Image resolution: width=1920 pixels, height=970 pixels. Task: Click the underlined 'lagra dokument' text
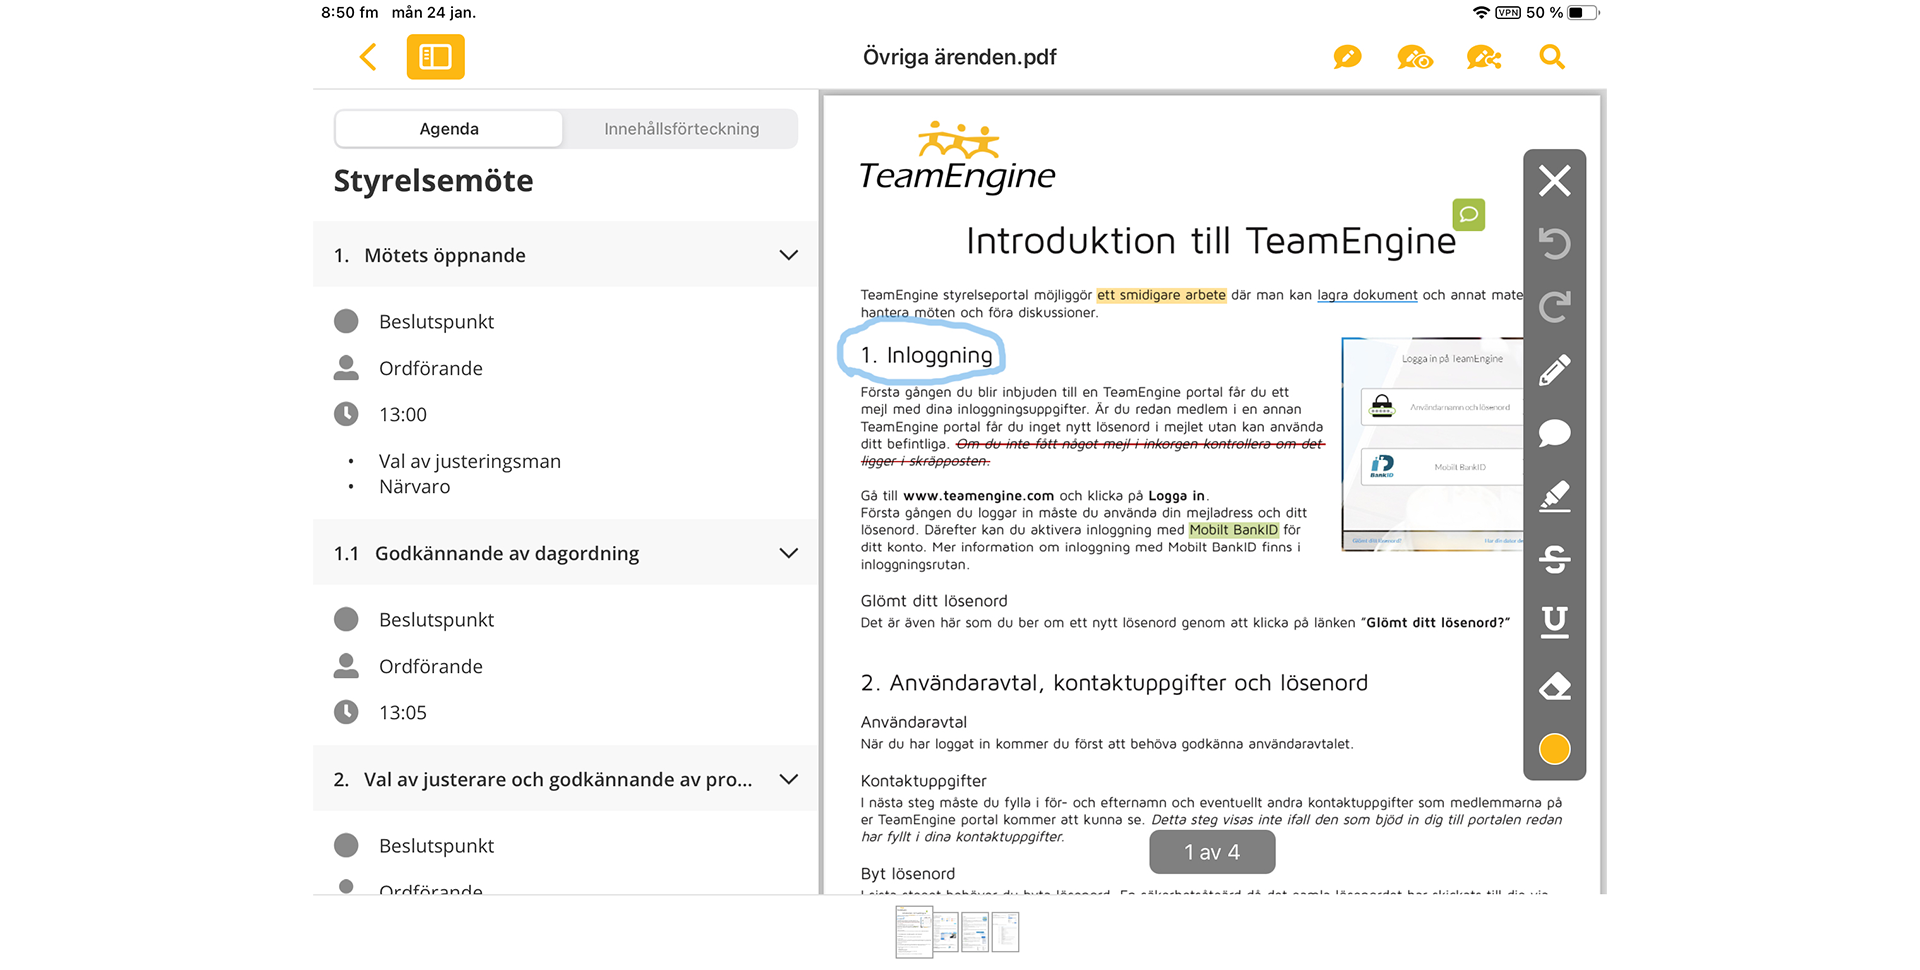[x=1367, y=295]
